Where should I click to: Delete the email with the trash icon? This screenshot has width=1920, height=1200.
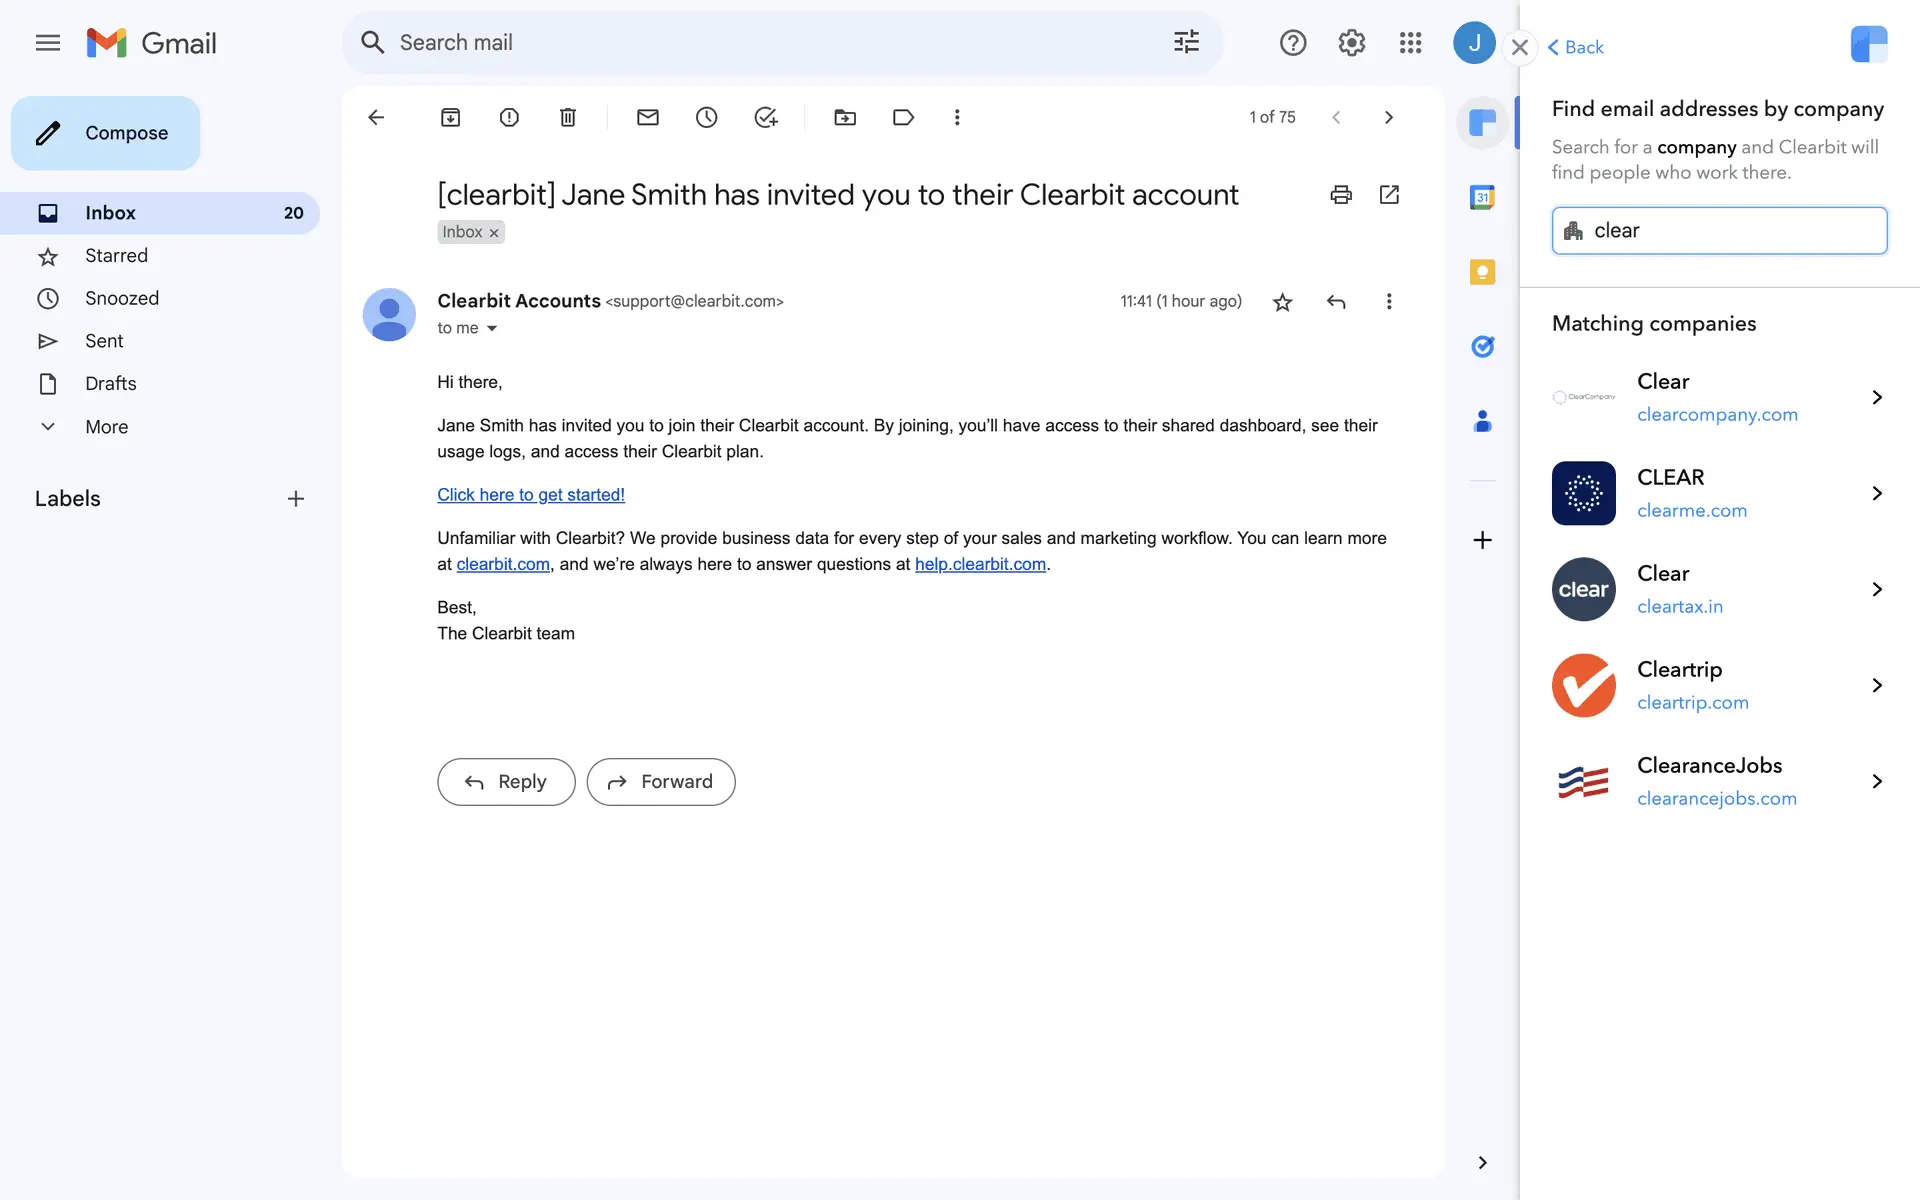click(567, 117)
